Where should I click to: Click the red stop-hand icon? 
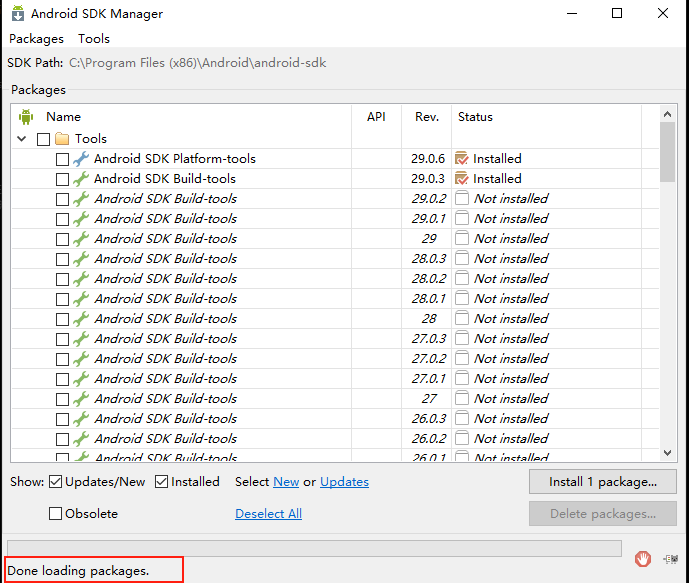click(x=643, y=559)
